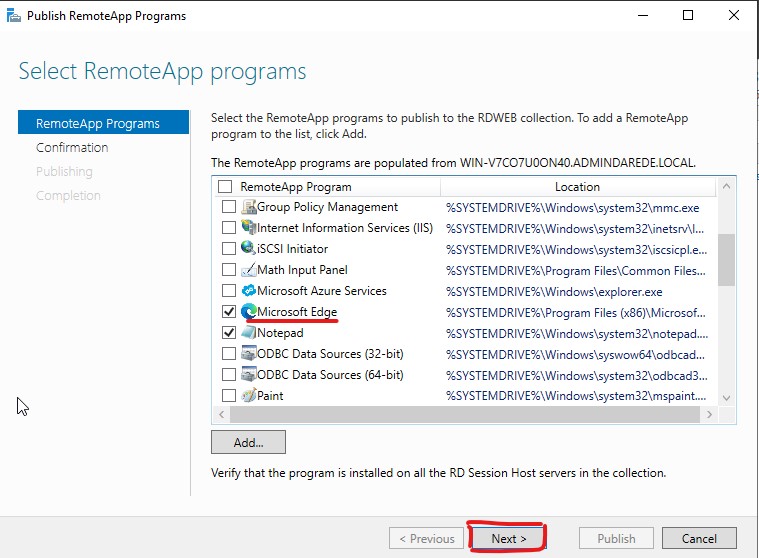Select the Confirmation step in sidebar
This screenshot has height=558, width=759.
tap(72, 148)
